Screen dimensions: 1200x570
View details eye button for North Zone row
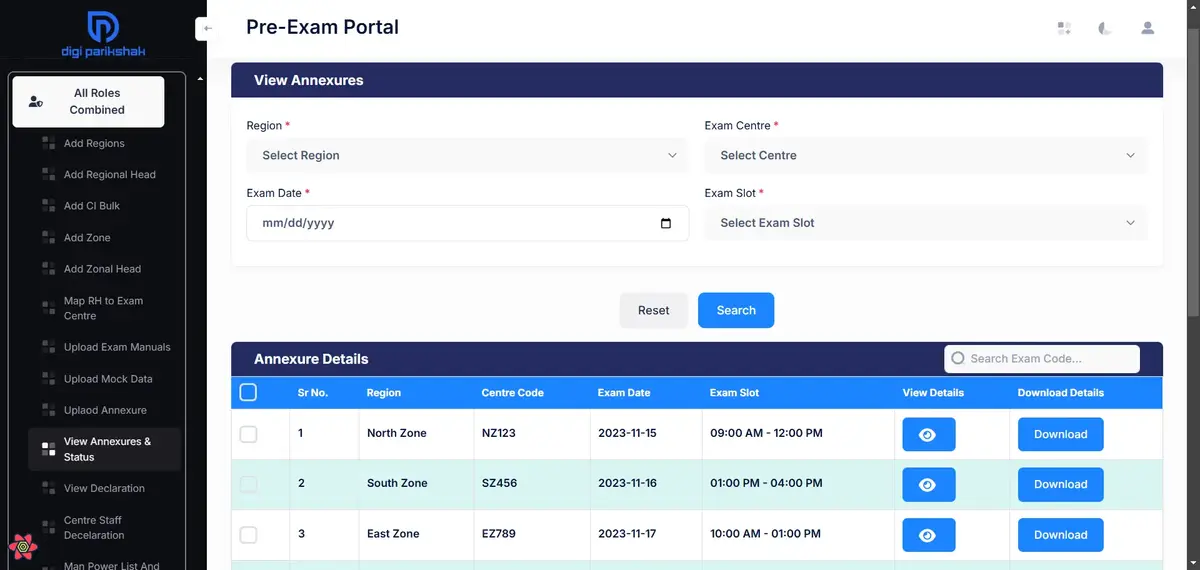pos(928,434)
